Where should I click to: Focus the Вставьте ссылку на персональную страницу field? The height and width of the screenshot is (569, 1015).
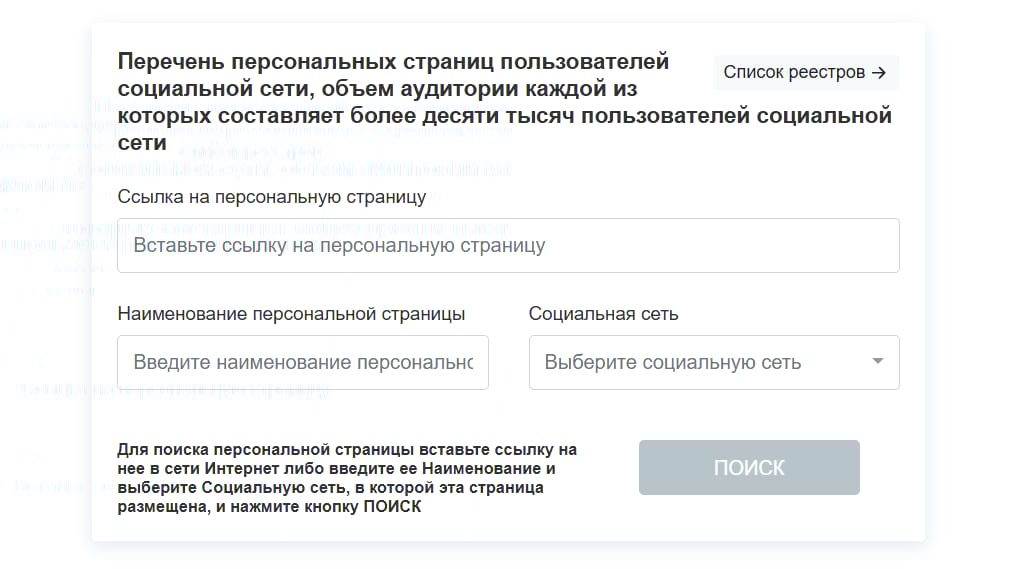point(508,245)
